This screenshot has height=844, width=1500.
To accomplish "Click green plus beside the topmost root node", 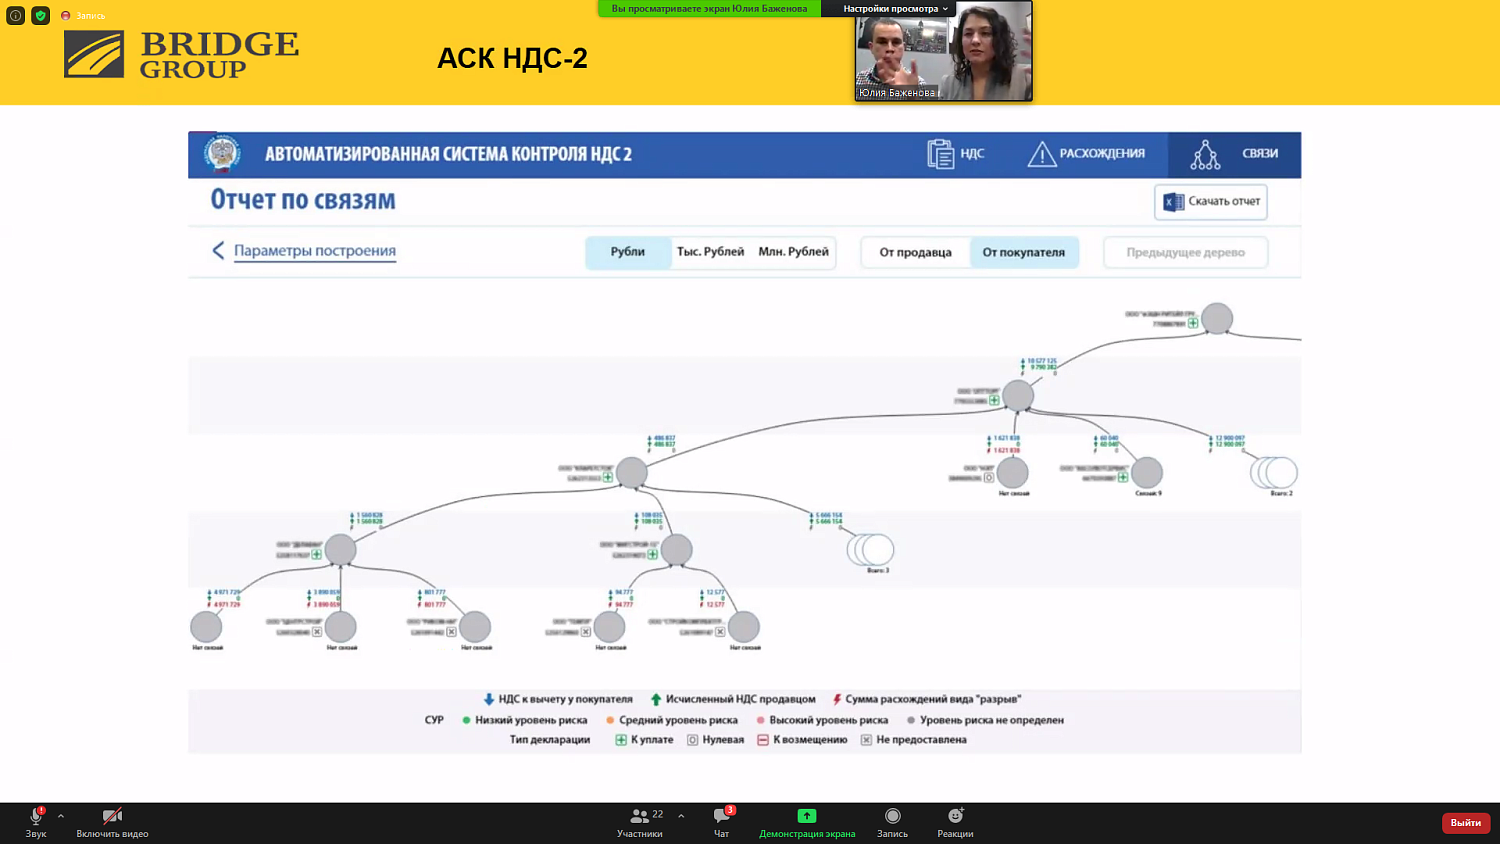I will coord(1193,324).
